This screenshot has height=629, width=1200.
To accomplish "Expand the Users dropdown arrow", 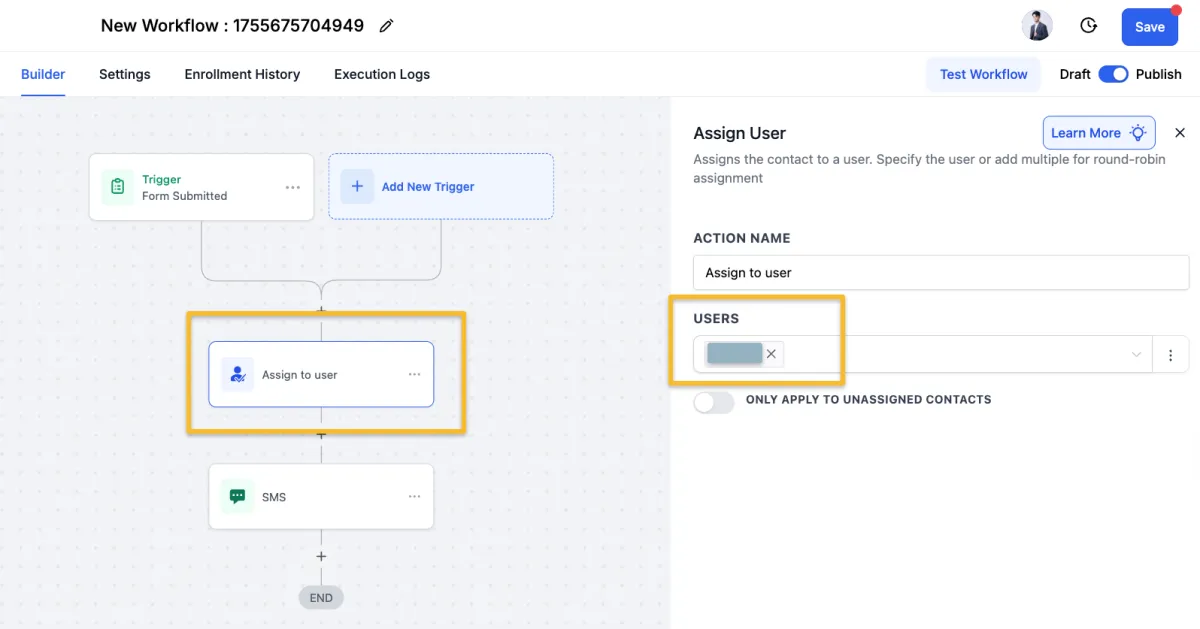I will tap(1136, 355).
